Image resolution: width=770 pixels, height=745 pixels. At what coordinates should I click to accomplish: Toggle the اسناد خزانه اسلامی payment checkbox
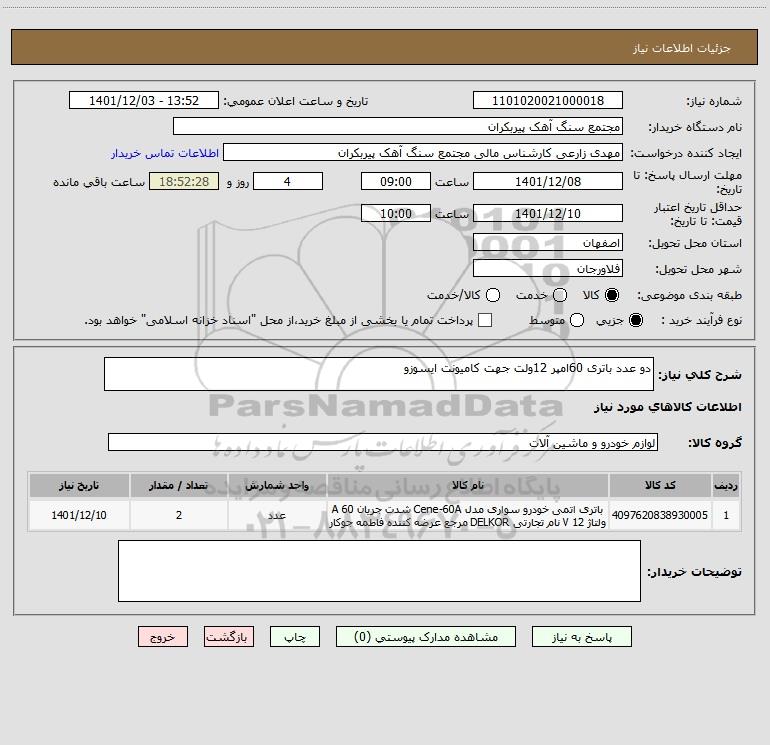click(x=485, y=320)
